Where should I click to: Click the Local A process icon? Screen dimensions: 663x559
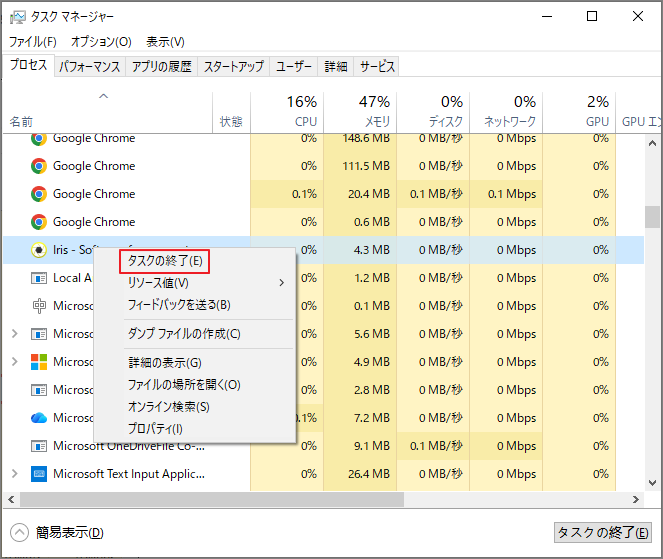(x=39, y=278)
